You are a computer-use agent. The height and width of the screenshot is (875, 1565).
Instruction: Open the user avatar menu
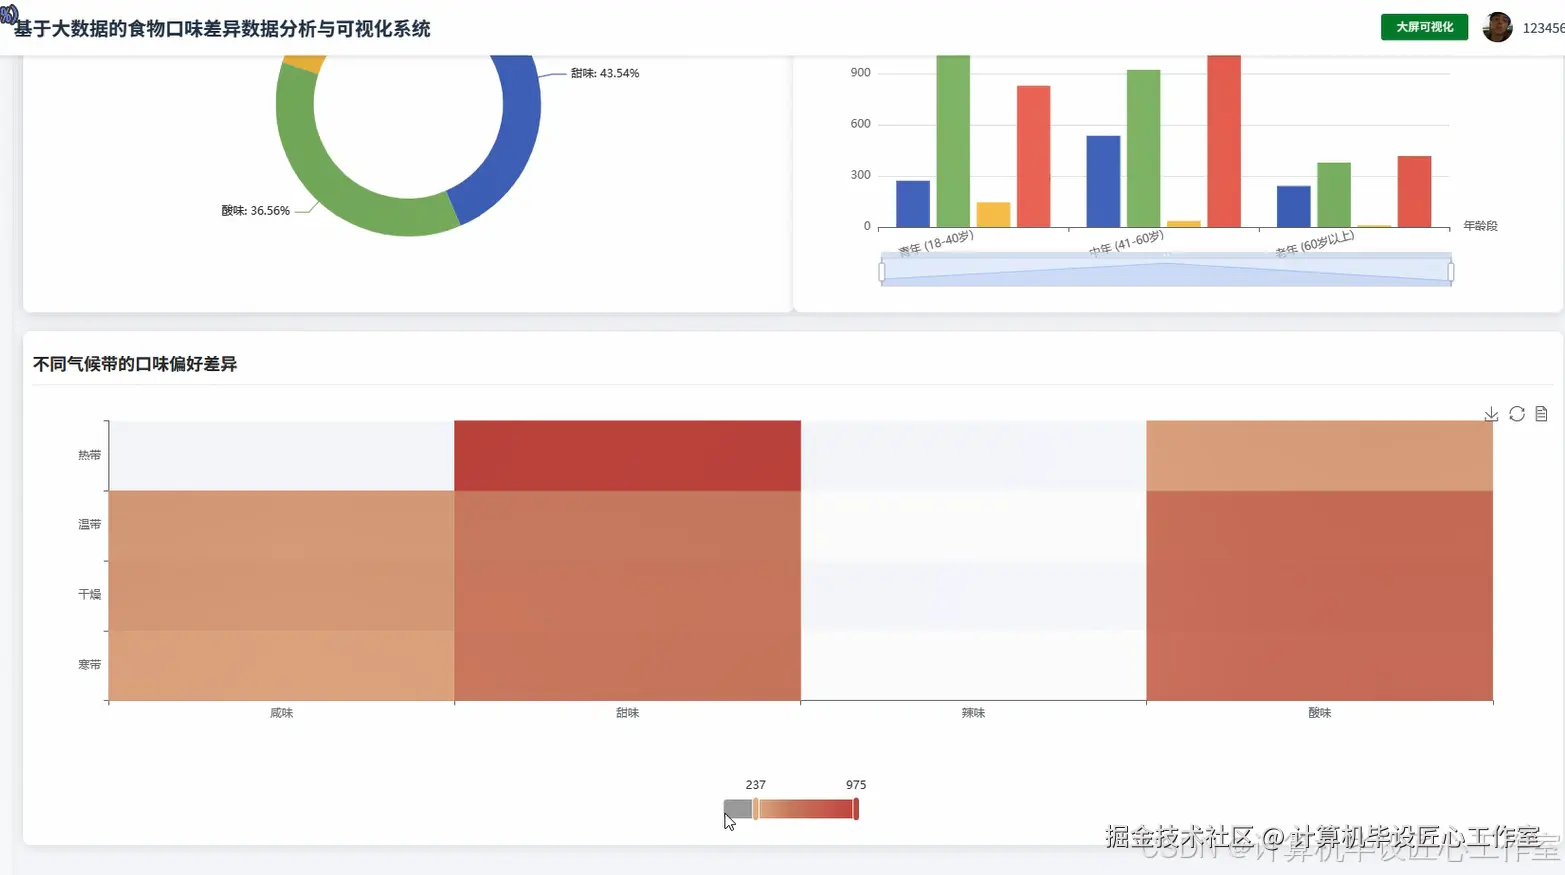[x=1497, y=27]
